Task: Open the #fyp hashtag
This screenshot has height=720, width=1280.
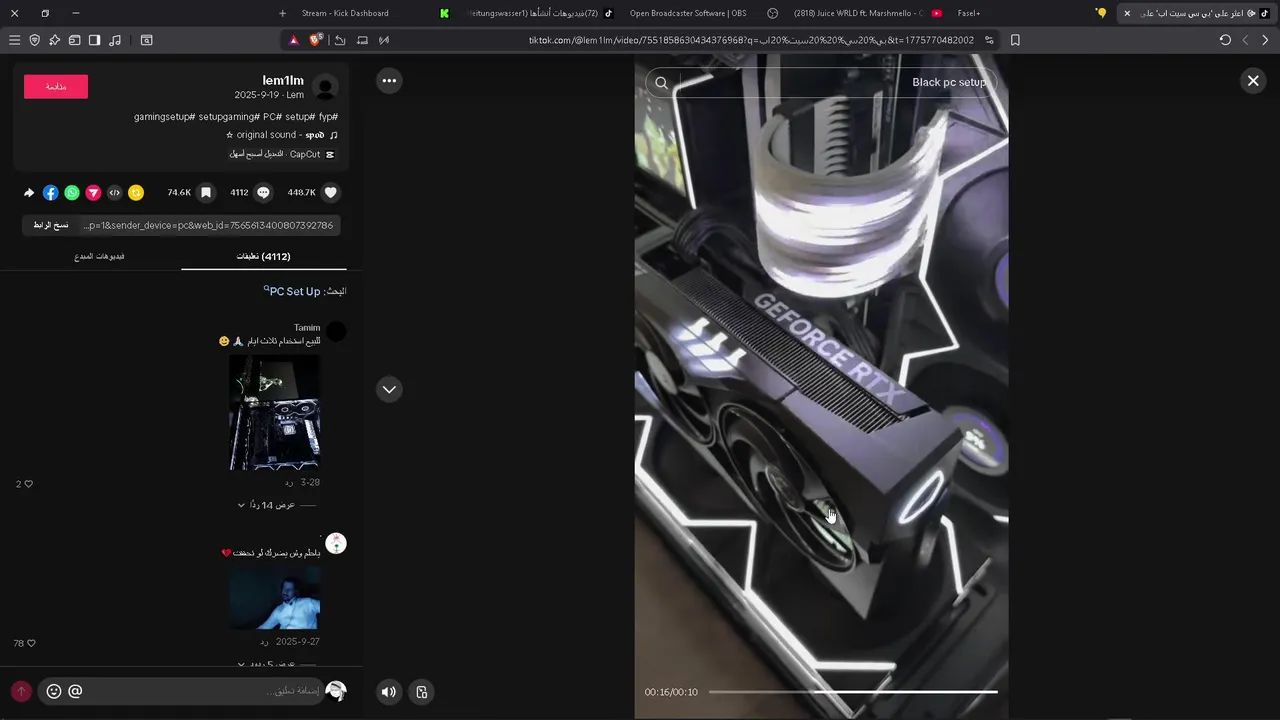Action: click(x=328, y=117)
